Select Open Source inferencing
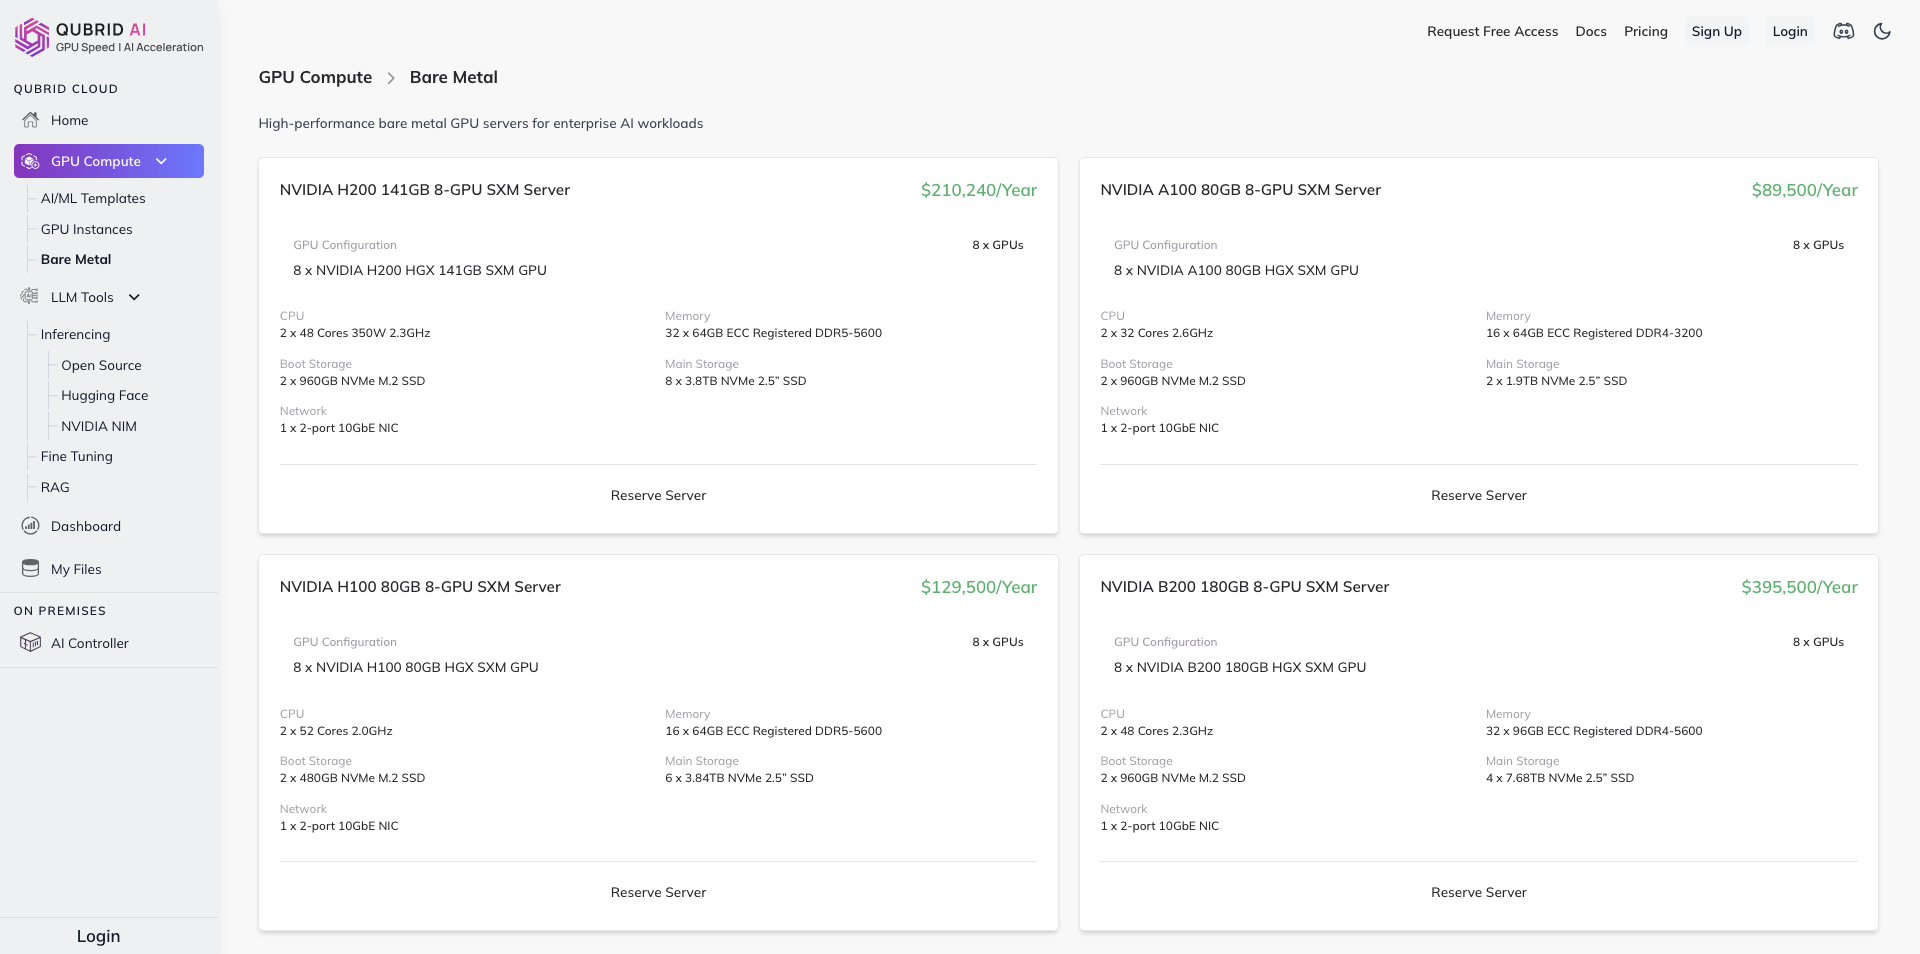Viewport: 1920px width, 954px height. 101,365
